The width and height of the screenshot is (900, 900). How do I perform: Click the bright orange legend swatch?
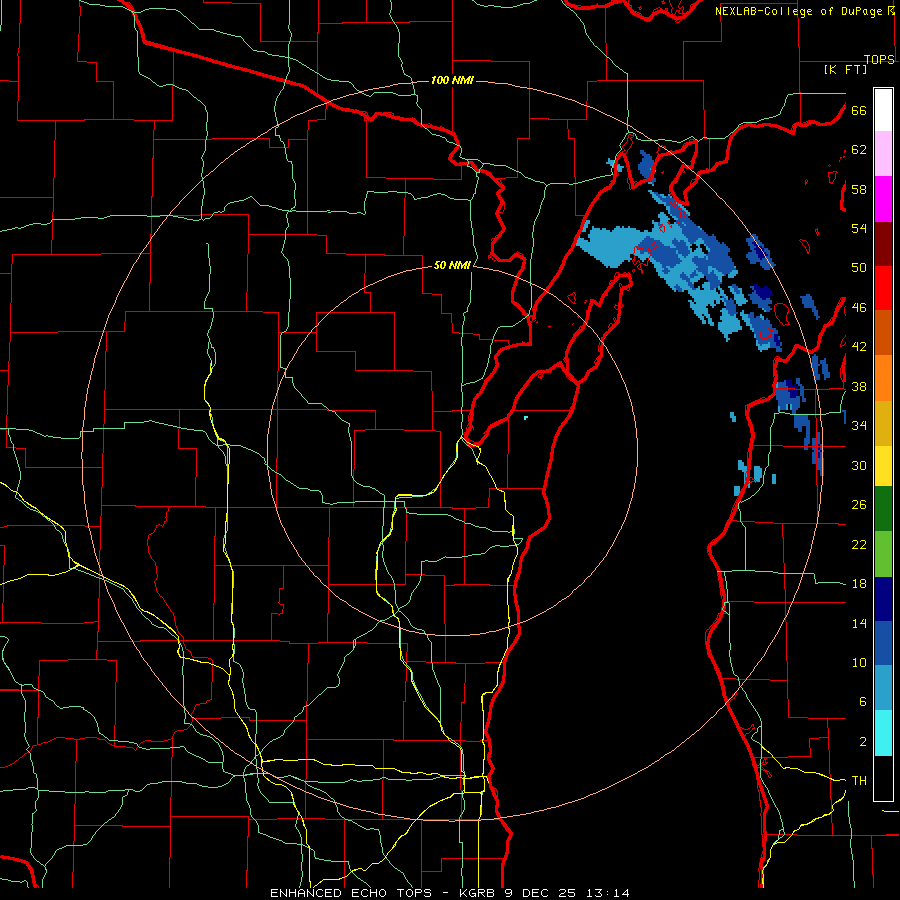tap(883, 378)
